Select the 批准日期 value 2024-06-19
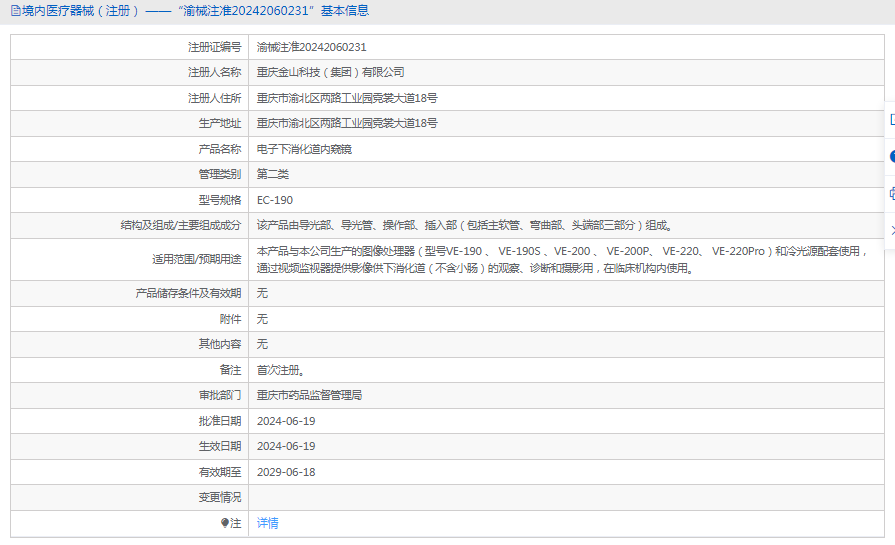The width and height of the screenshot is (895, 545). [286, 421]
